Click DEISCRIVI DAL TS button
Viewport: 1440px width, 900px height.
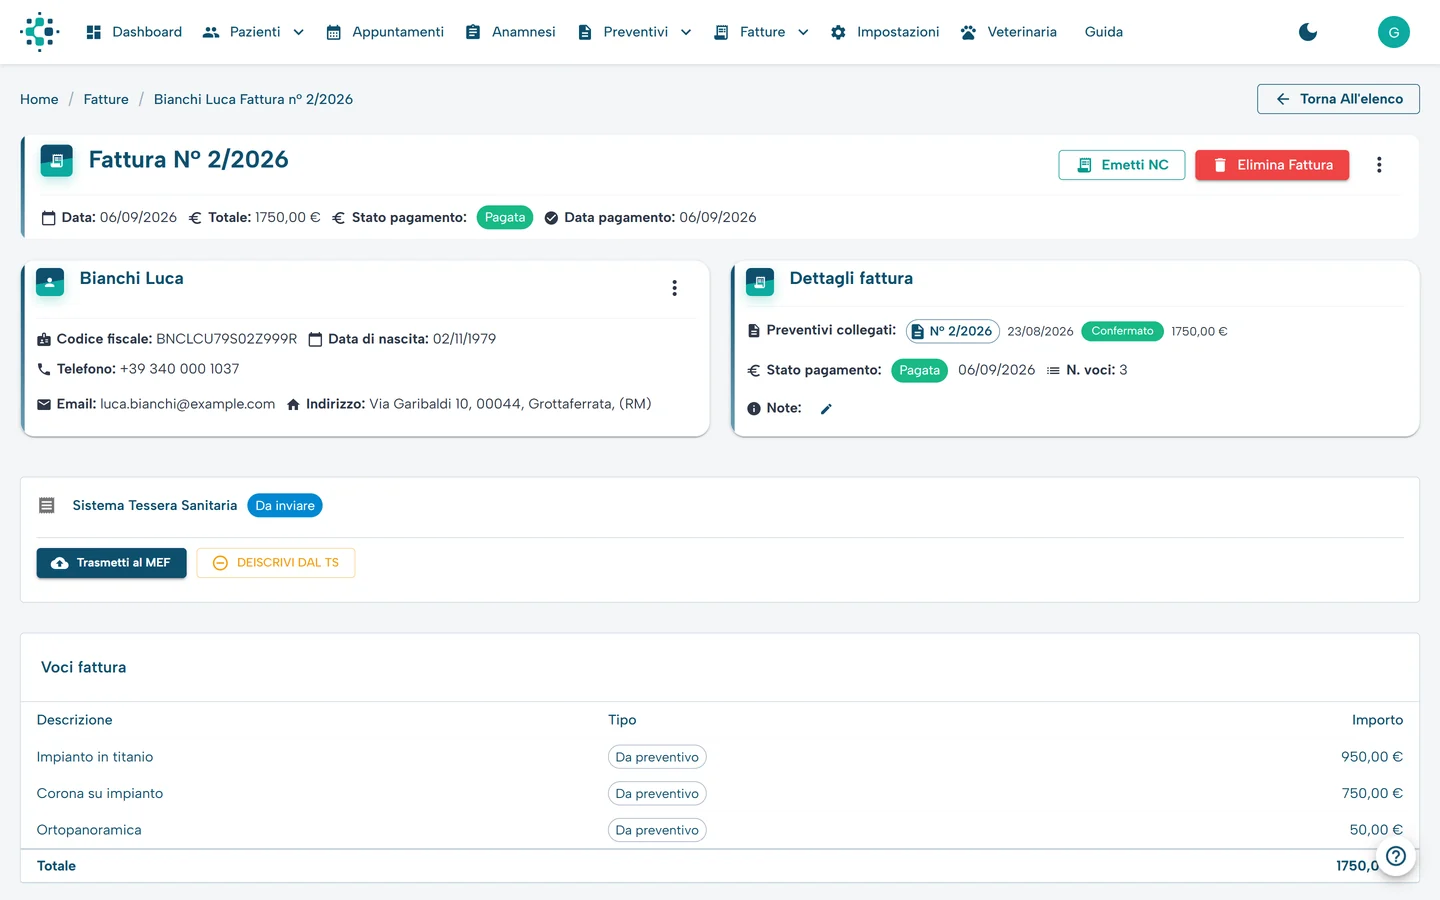pyautogui.click(x=276, y=563)
